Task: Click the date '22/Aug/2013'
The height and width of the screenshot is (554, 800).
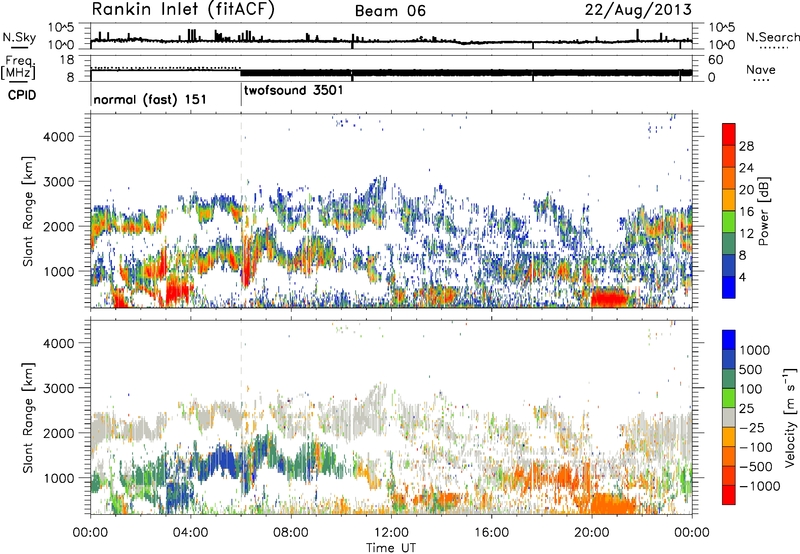Action: (638, 10)
